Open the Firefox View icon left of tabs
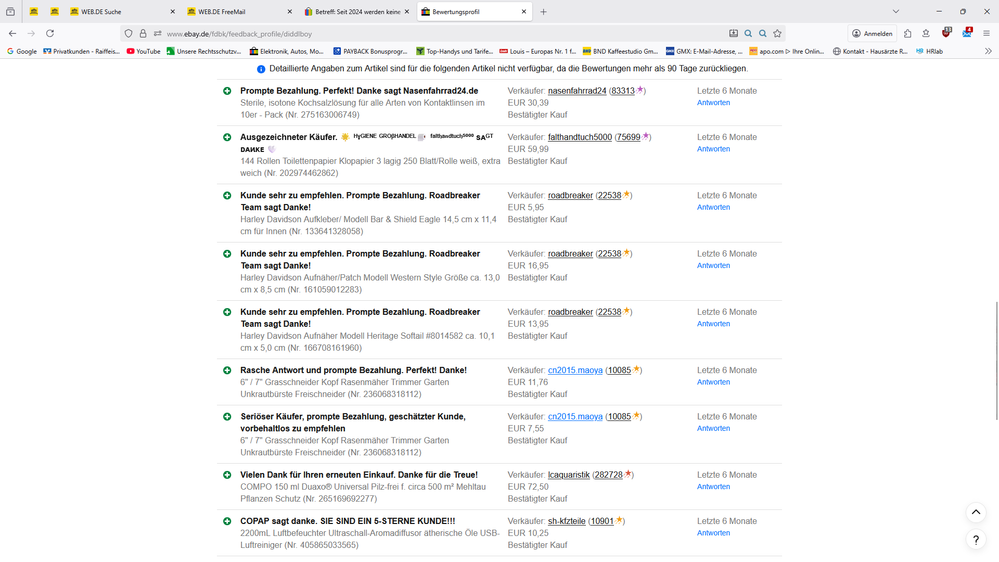 10,11
